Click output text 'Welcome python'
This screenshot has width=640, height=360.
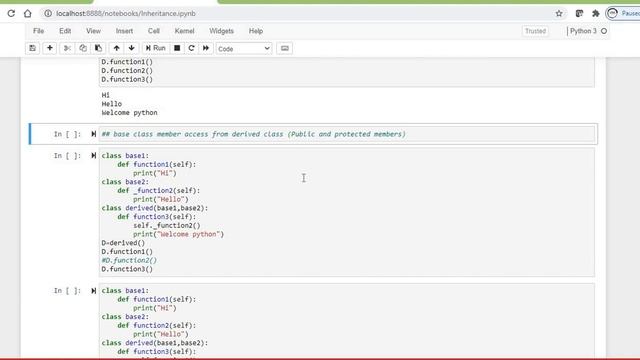[129, 113]
